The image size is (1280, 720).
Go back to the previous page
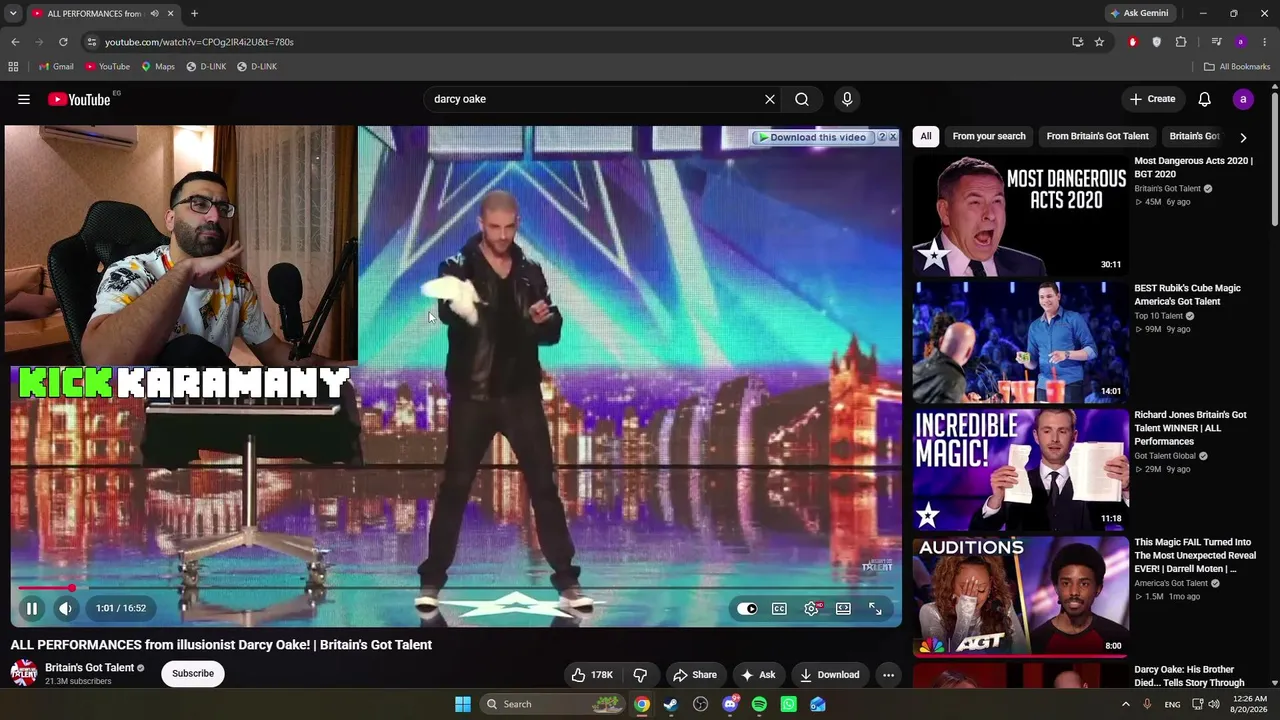[15, 42]
